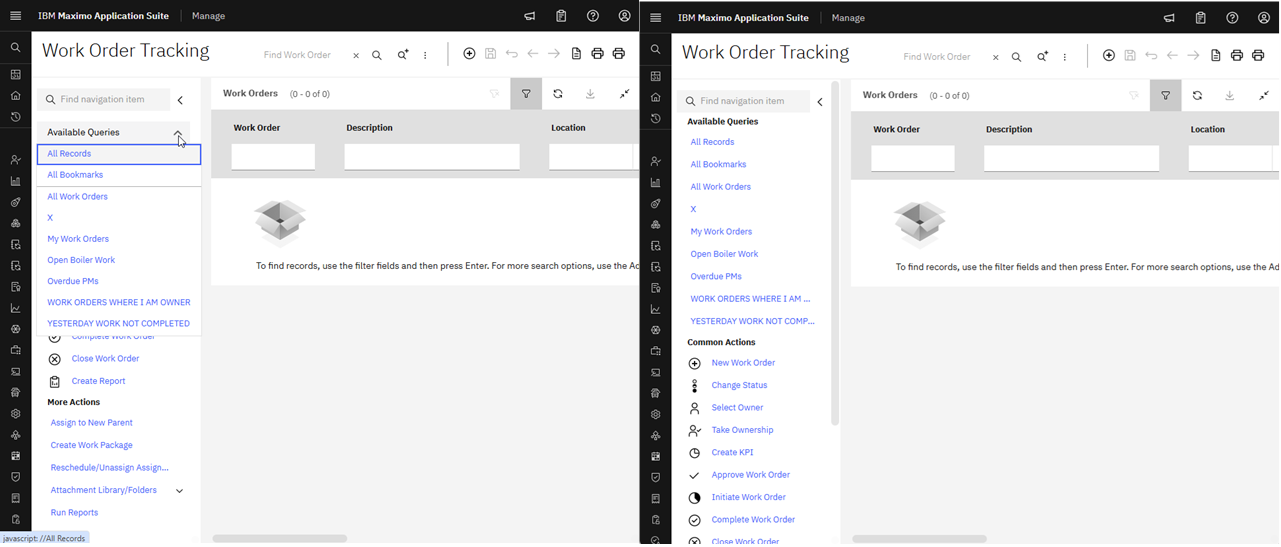The height and width of the screenshot is (547, 1281).
Task: Choose Overdue PMs in left dropdown
Action: click(119, 281)
